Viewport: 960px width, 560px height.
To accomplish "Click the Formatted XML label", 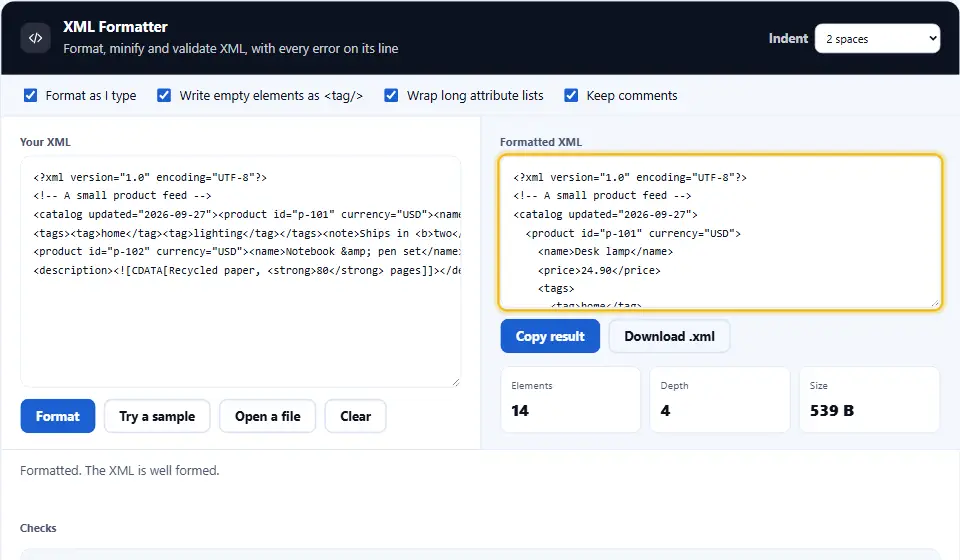I will (x=541, y=142).
